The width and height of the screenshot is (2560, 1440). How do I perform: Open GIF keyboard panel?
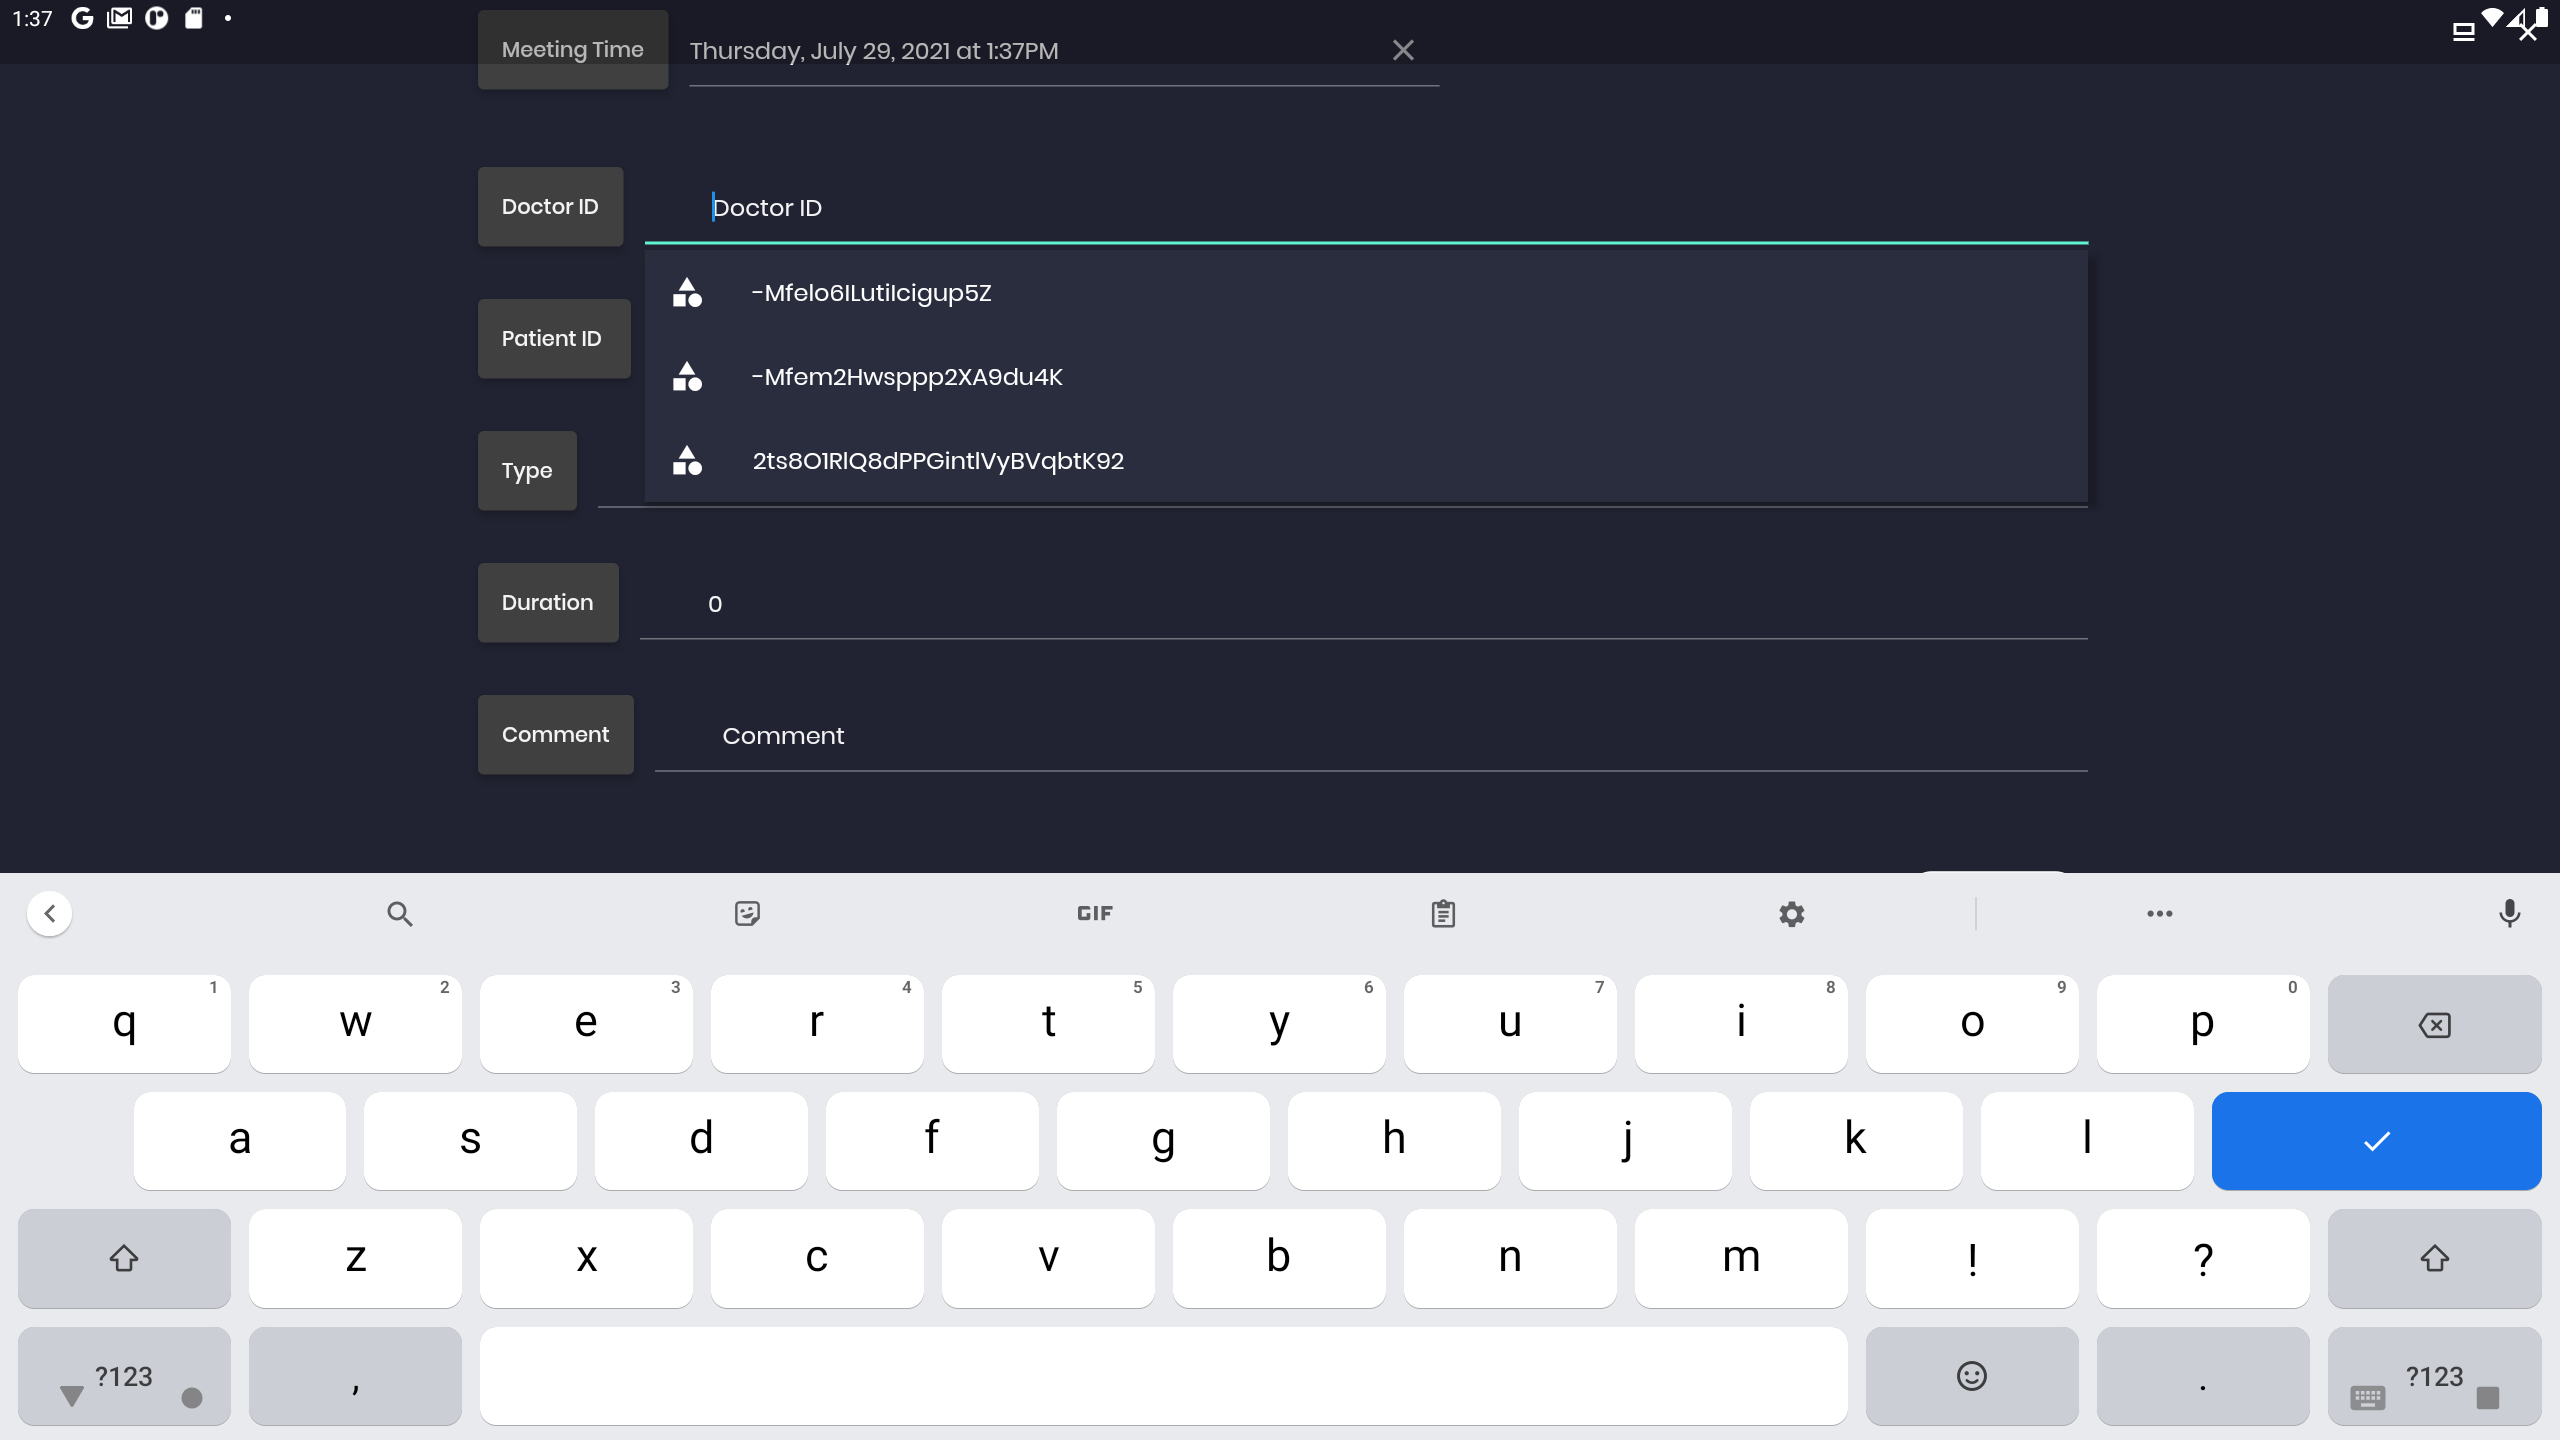[1094, 913]
